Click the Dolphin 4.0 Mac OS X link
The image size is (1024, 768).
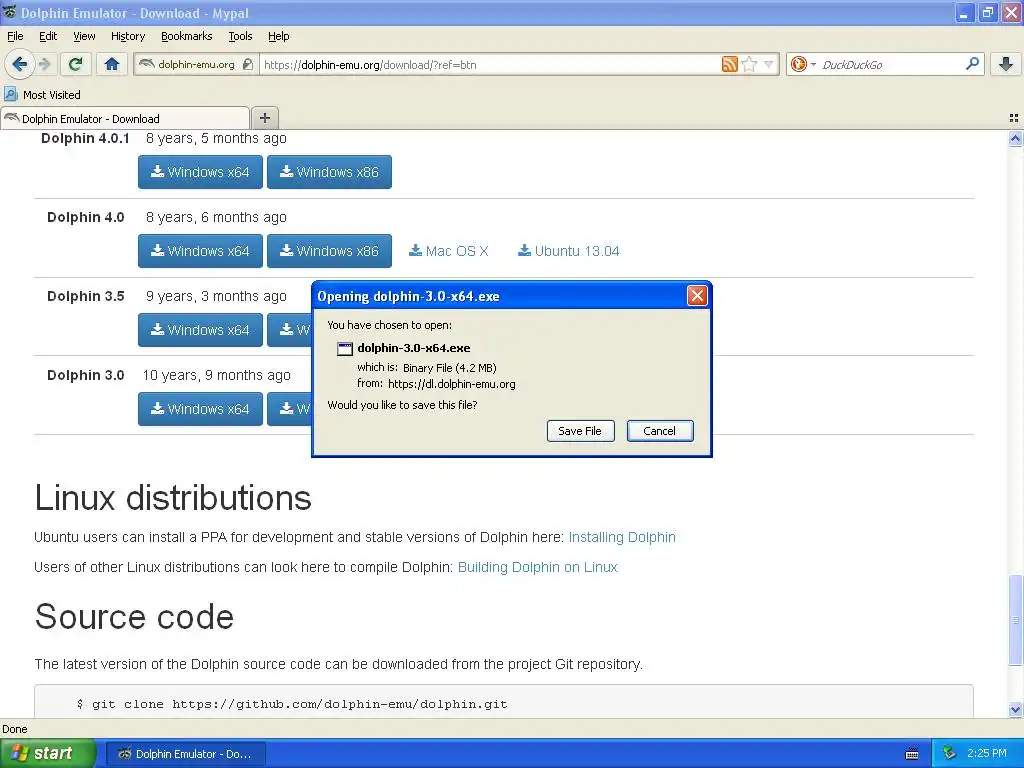click(449, 251)
